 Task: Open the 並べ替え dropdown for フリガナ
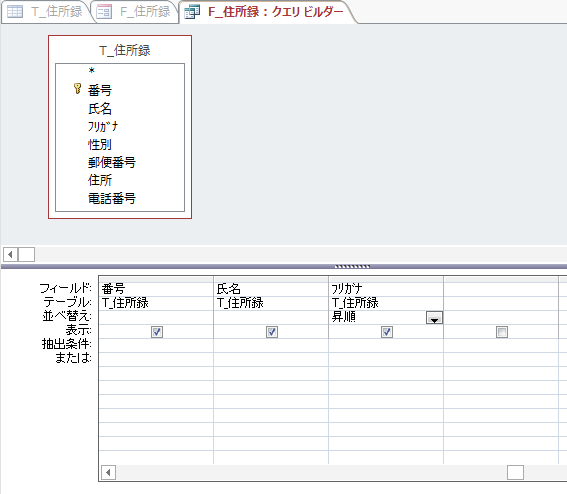(434, 318)
